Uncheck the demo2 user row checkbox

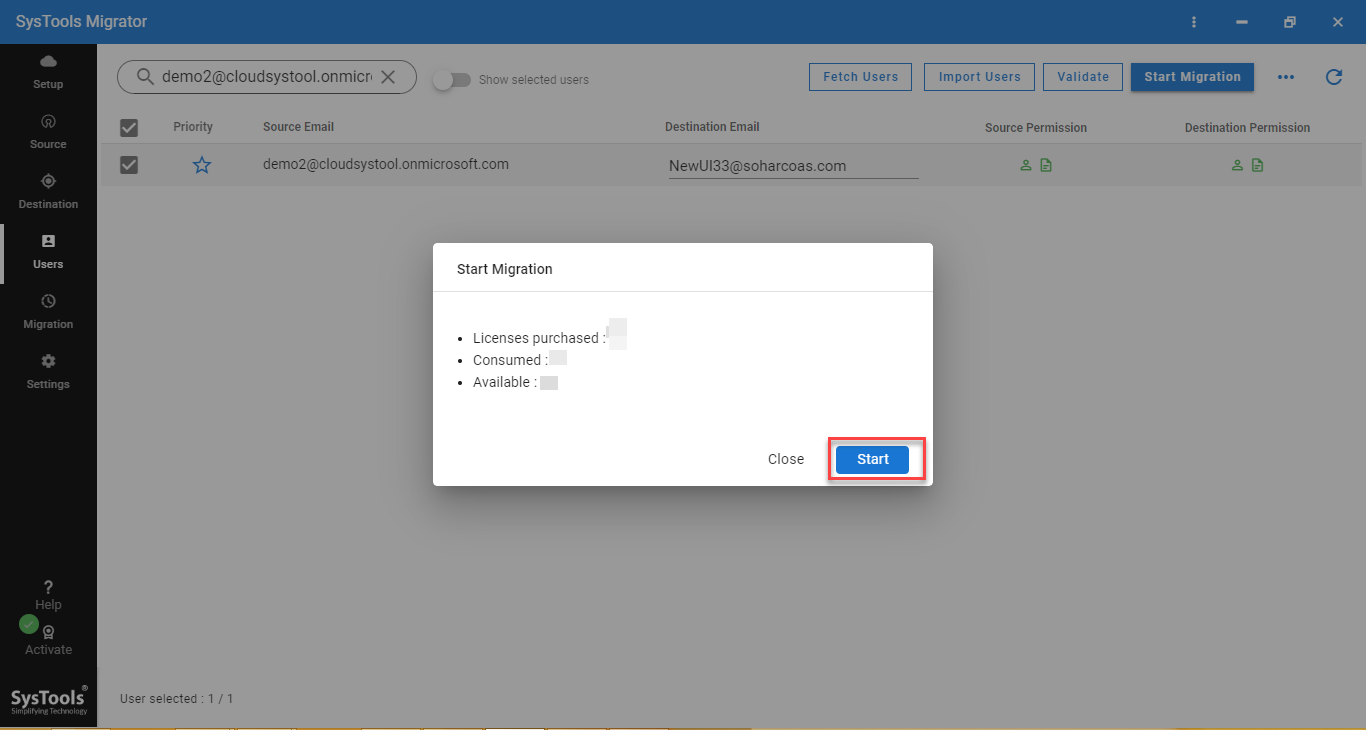tap(129, 165)
